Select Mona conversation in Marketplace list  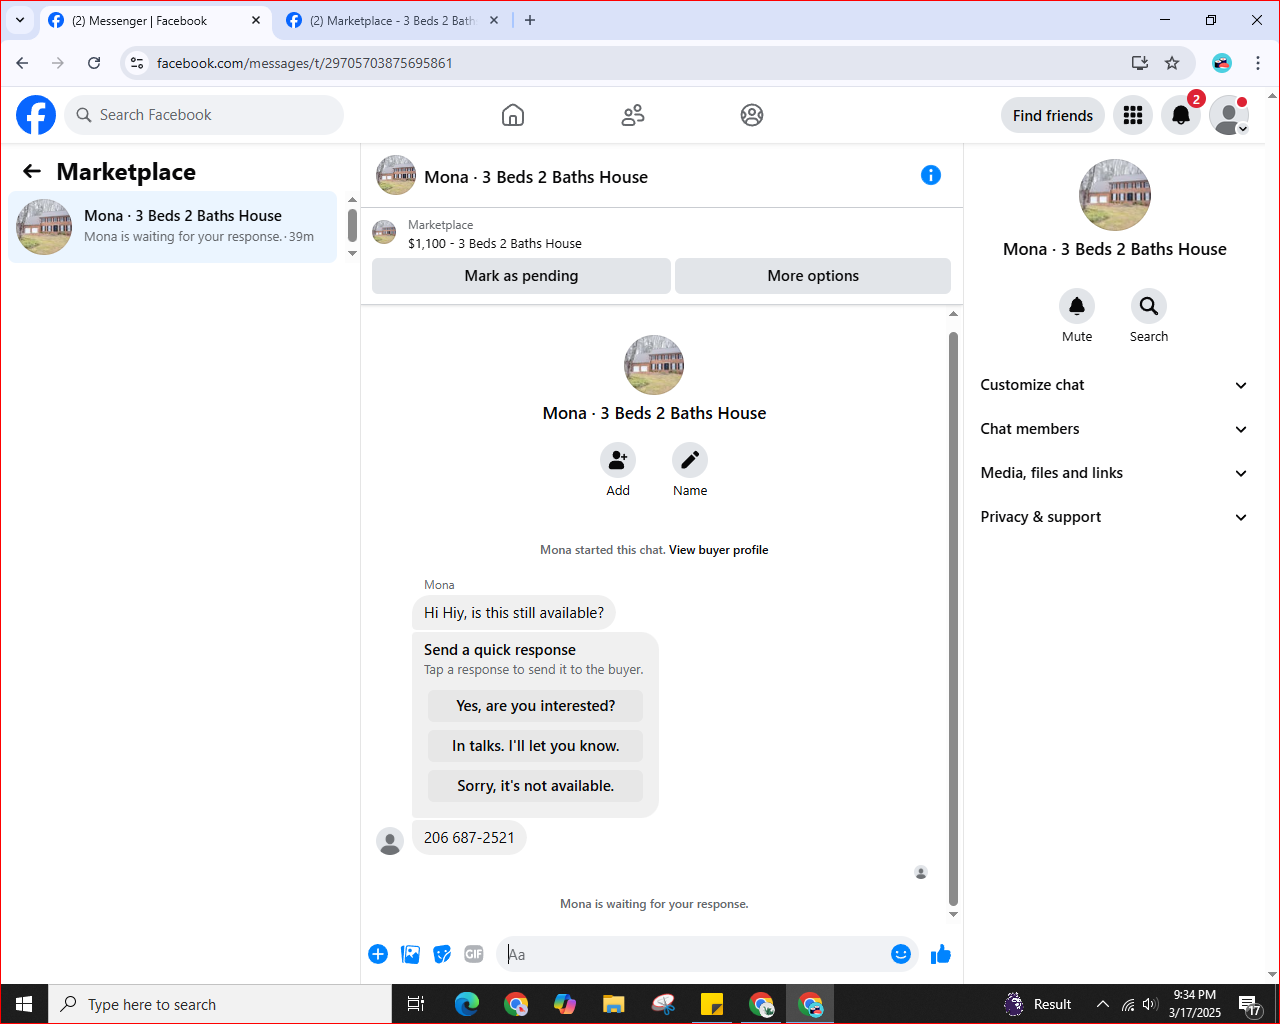(173, 227)
